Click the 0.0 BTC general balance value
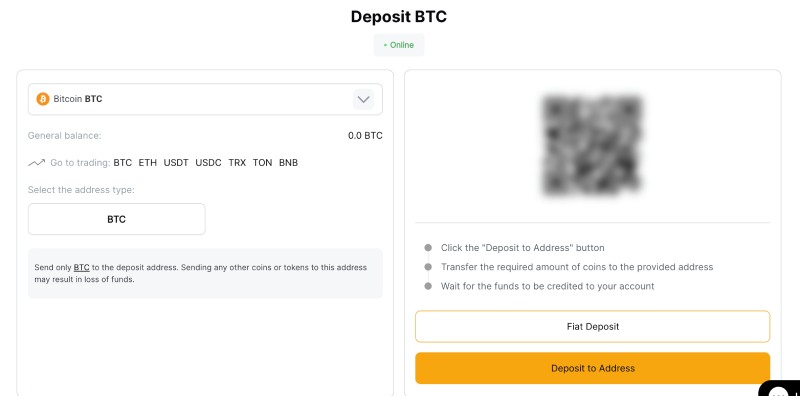This screenshot has height=396, width=800. click(365, 136)
